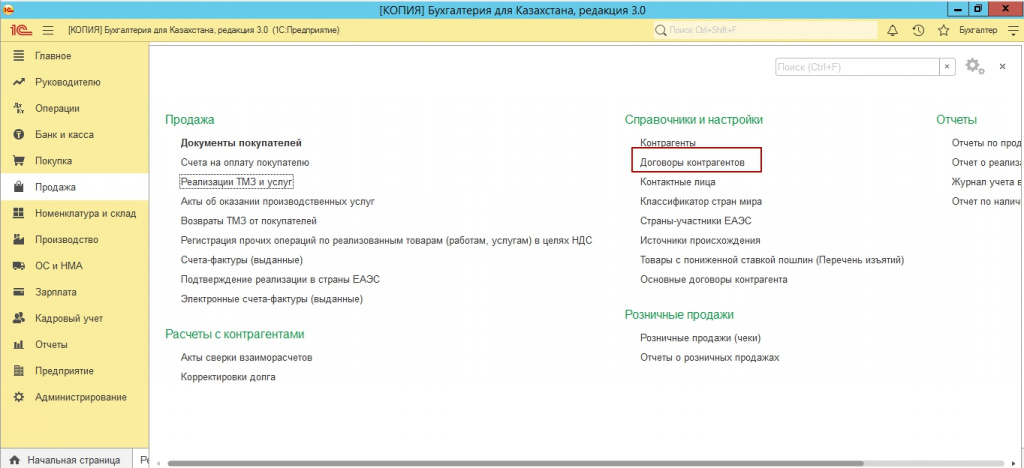Open Документы покупателей link

click(241, 142)
